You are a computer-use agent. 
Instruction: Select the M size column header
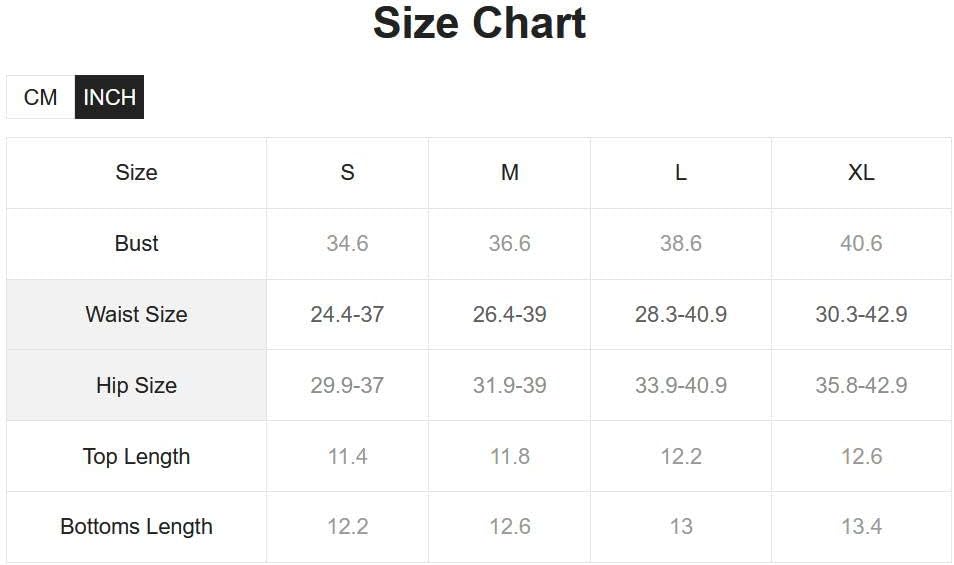[x=509, y=173]
